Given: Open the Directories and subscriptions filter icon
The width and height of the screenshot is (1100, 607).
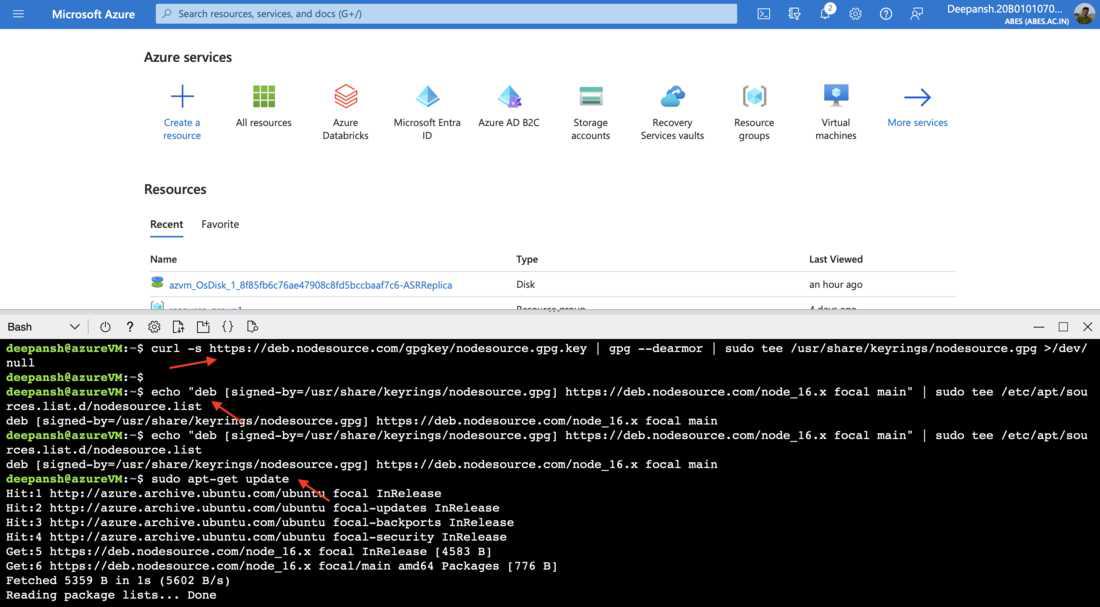Looking at the screenshot, I should pyautogui.click(x=794, y=13).
